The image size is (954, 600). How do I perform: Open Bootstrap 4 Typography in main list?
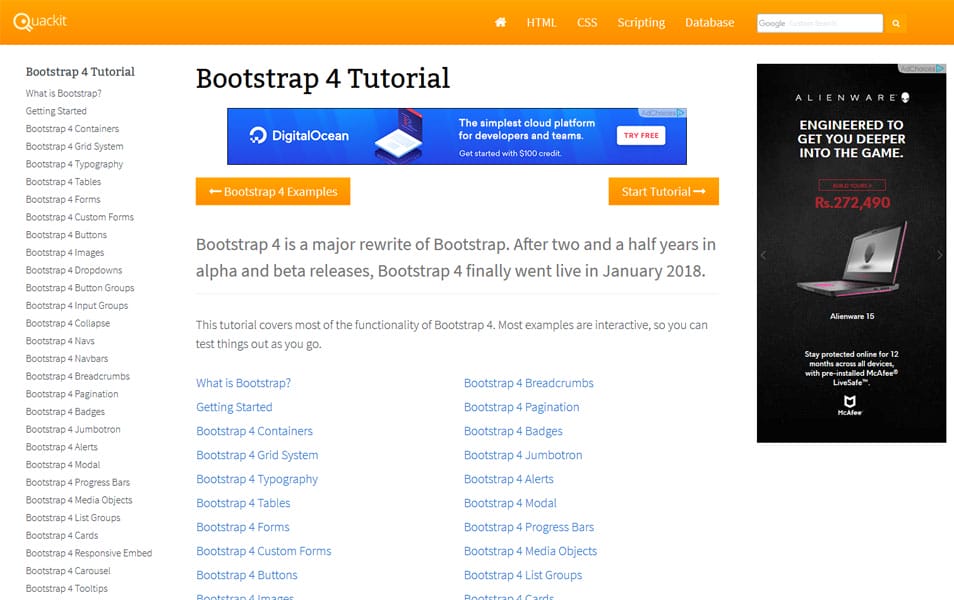(x=257, y=479)
